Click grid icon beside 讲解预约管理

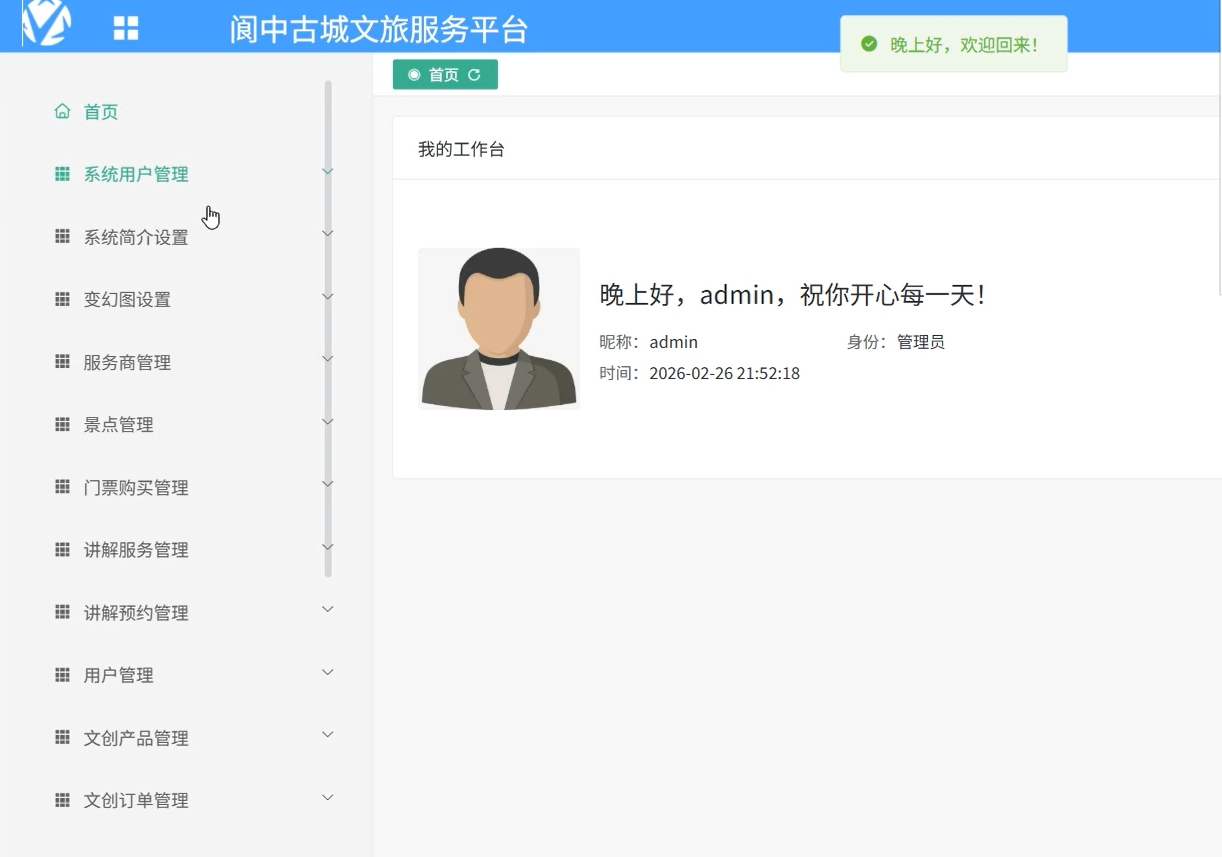[62, 612]
